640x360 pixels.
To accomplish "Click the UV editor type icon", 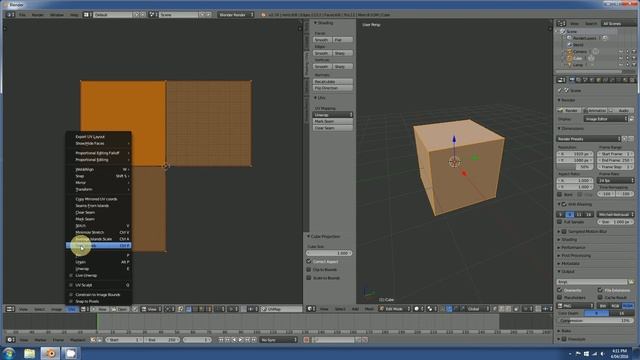I will click(10, 309).
